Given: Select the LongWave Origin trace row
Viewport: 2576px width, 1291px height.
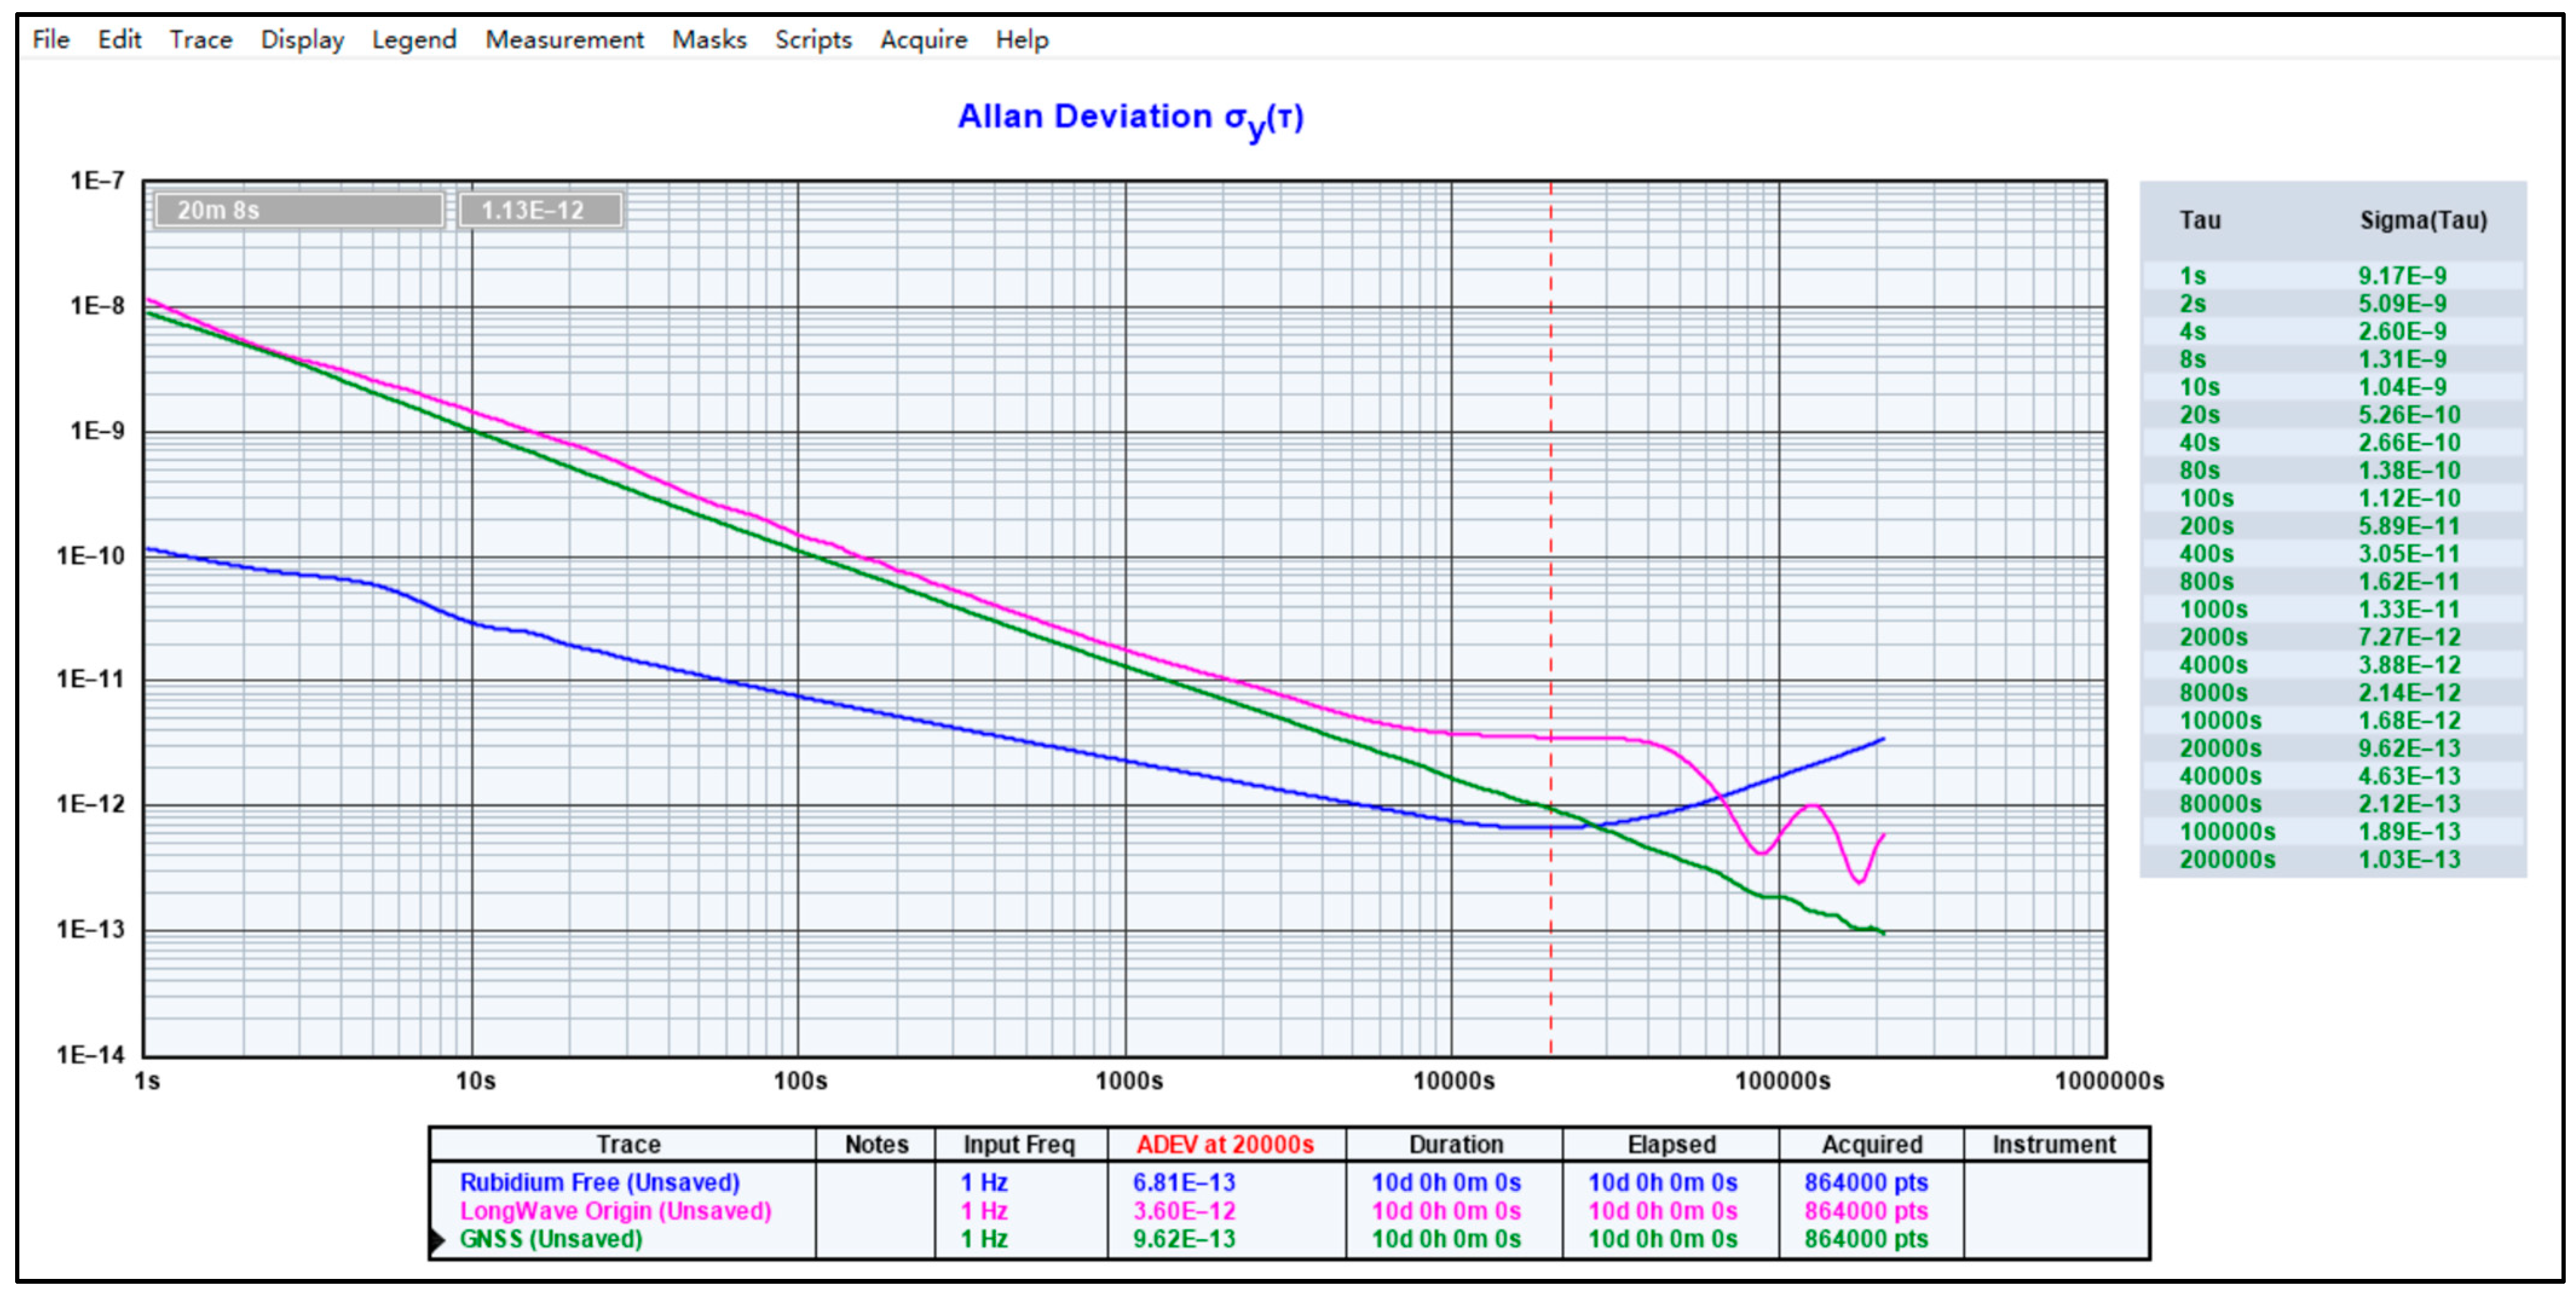Looking at the screenshot, I should (615, 1211).
